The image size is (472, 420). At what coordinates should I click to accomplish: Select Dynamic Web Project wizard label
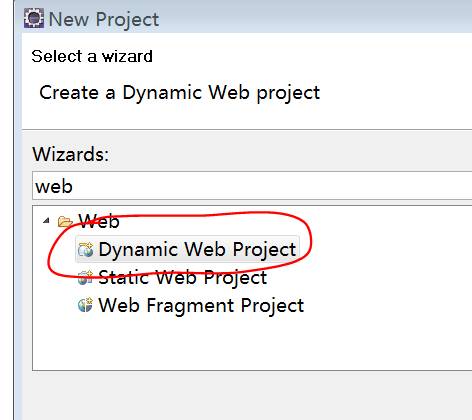pyautogui.click(x=197, y=249)
